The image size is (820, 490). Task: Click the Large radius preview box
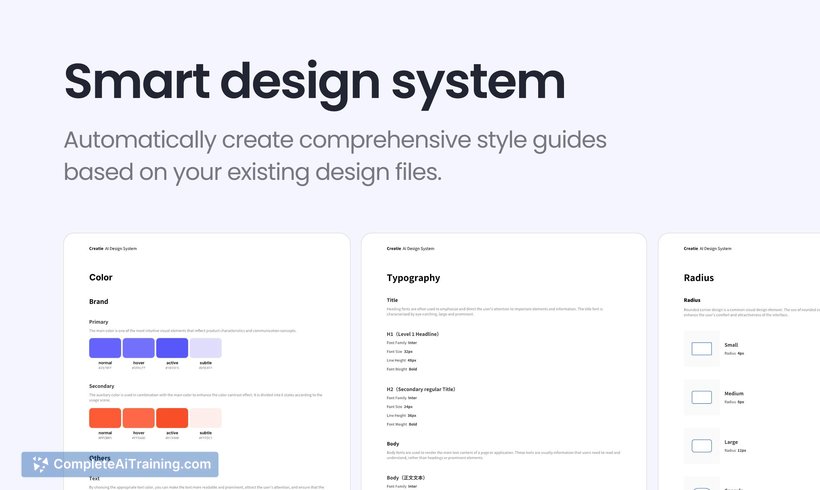(702, 446)
